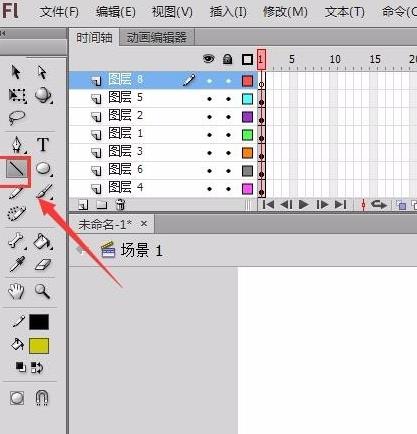Select the 3D Rotation tool
417x434 pixels.
pos(43,95)
